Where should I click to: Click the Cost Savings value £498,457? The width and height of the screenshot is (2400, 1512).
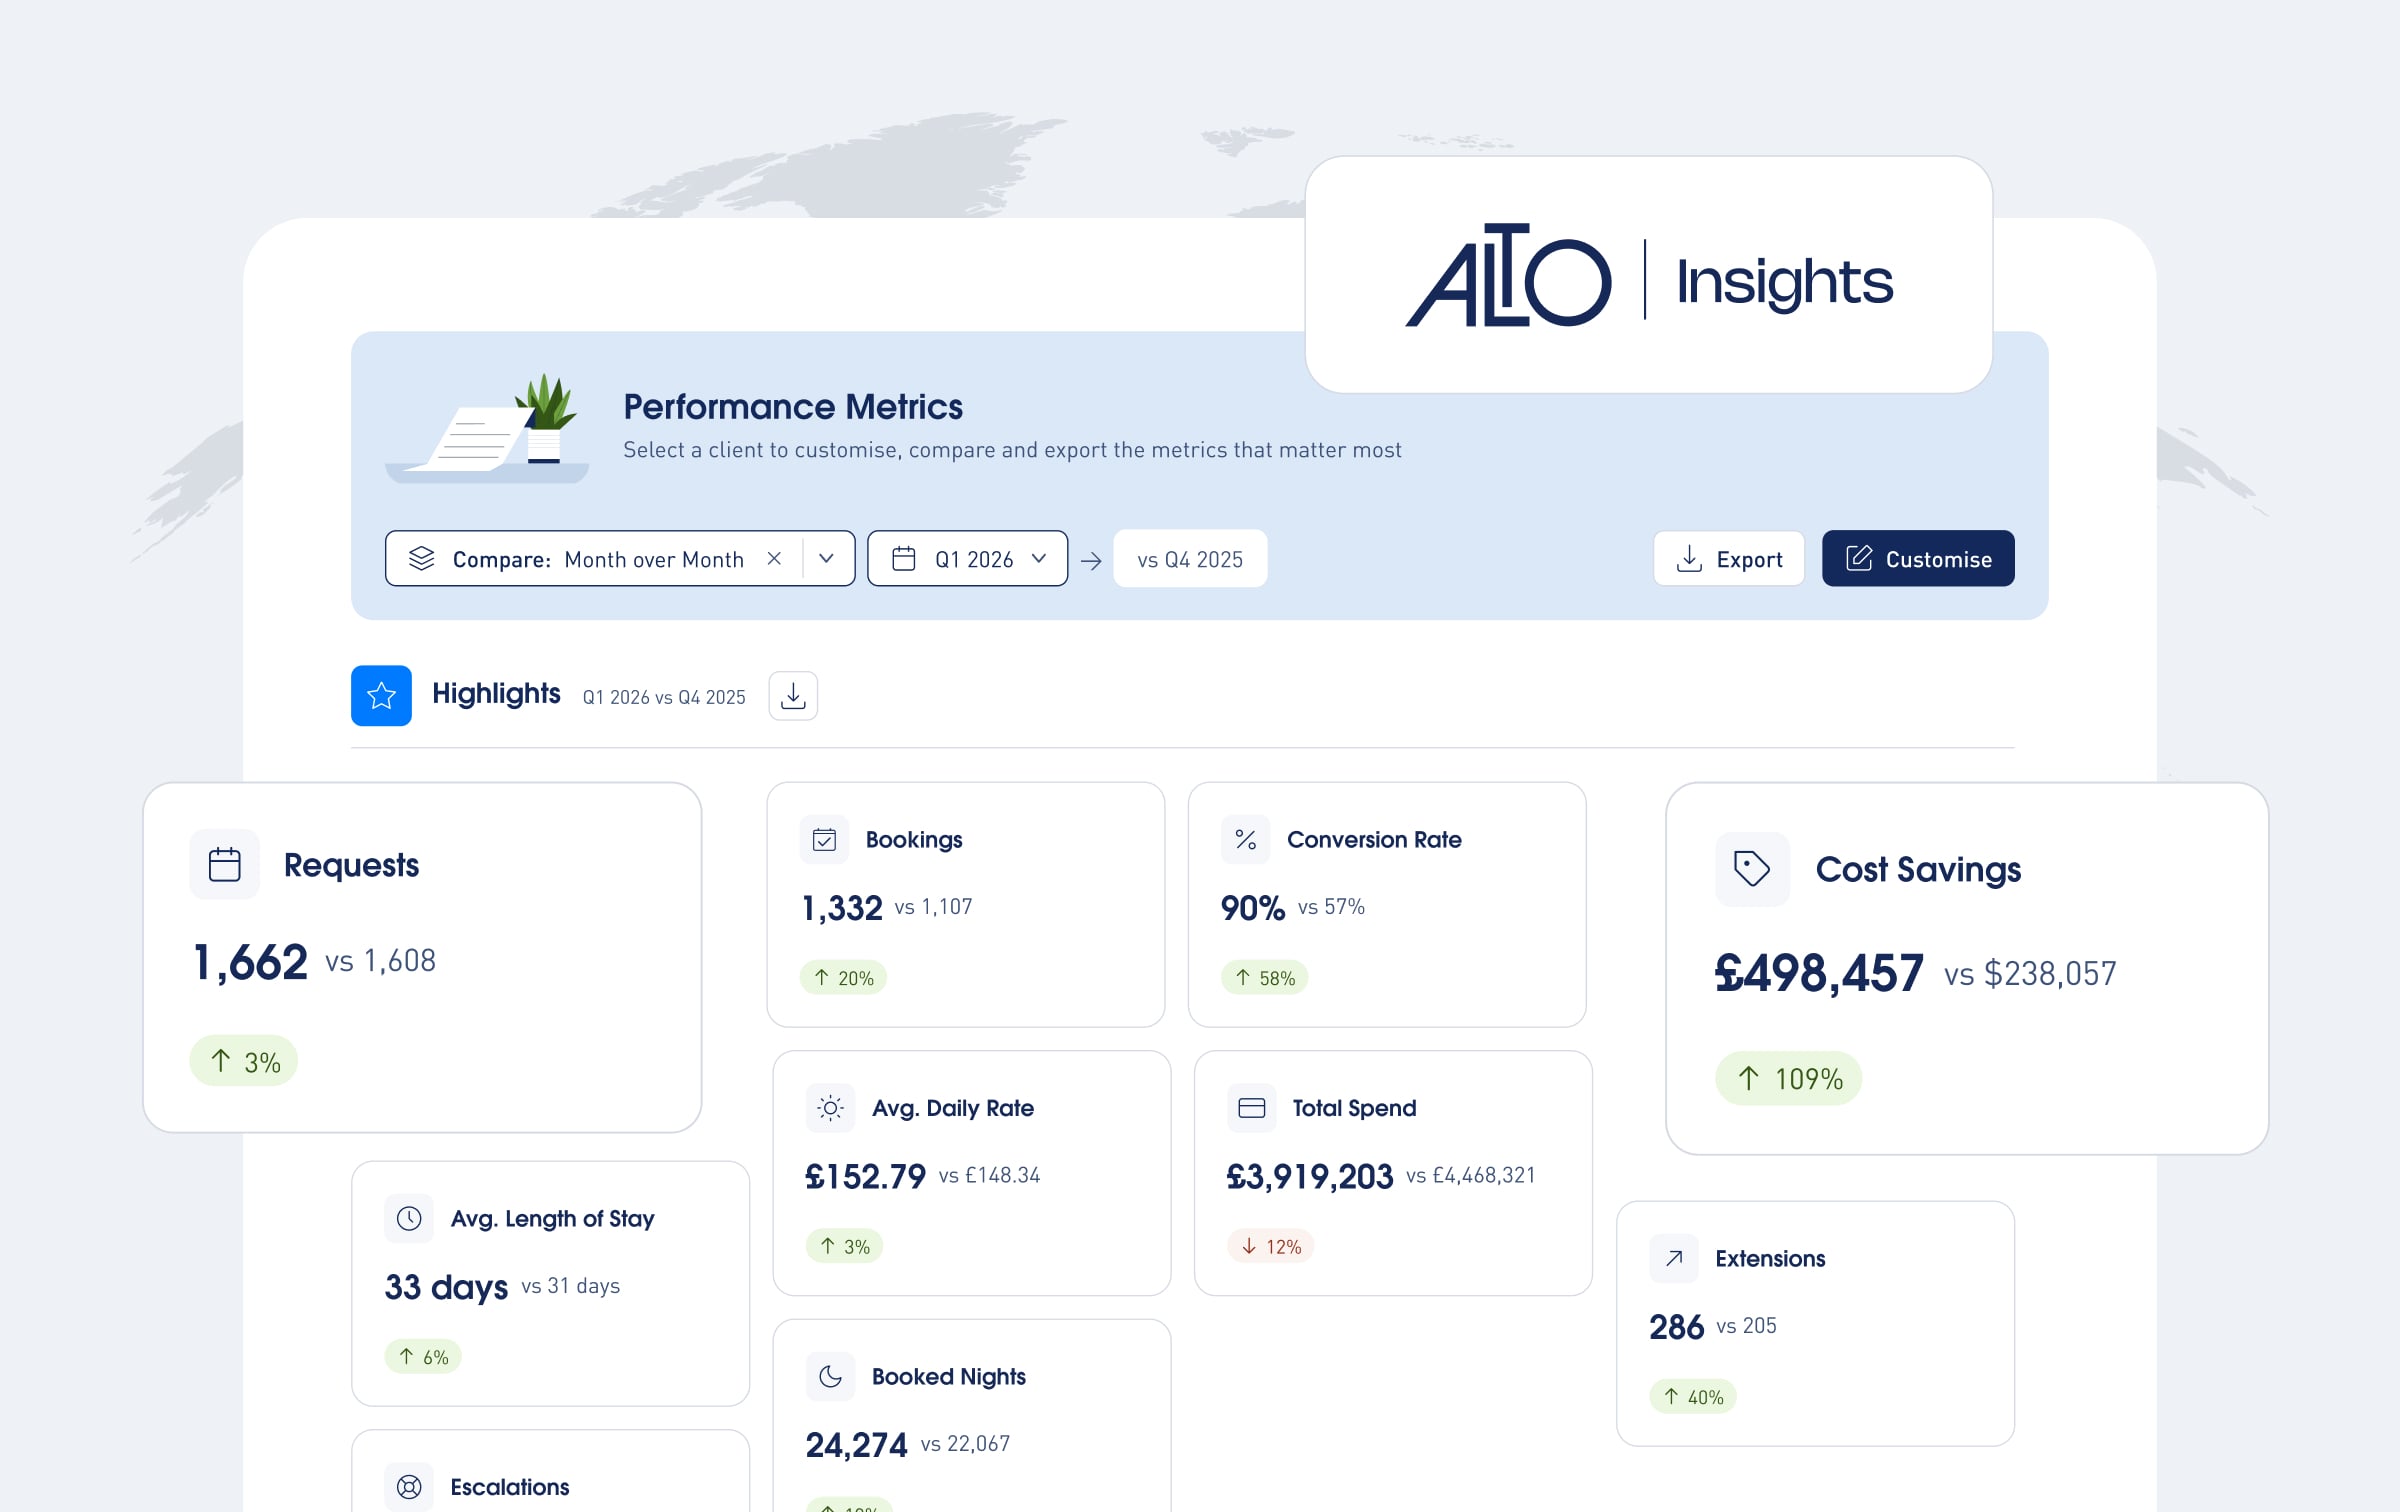(x=1819, y=973)
